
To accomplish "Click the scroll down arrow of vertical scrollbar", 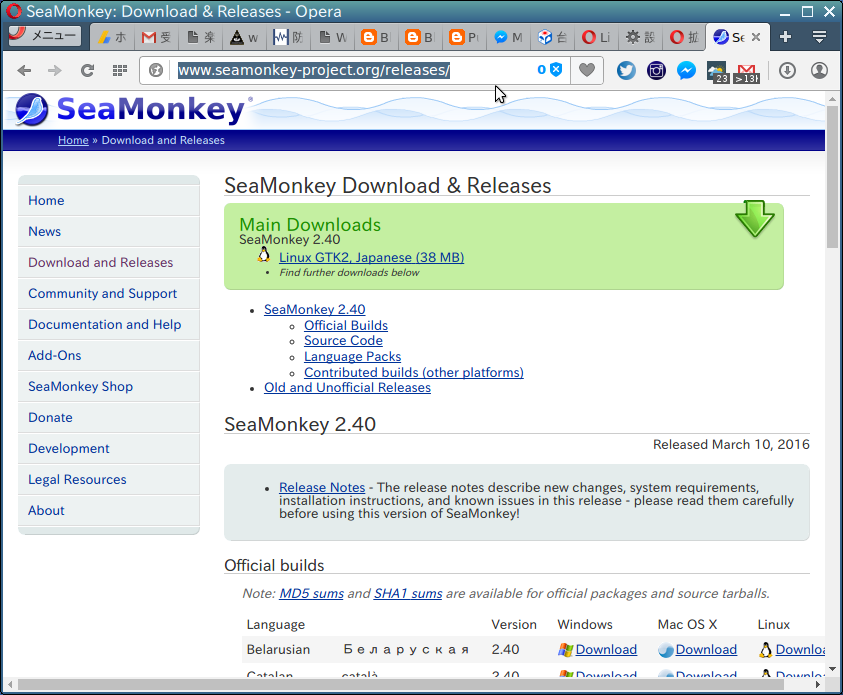I will pos(832,670).
